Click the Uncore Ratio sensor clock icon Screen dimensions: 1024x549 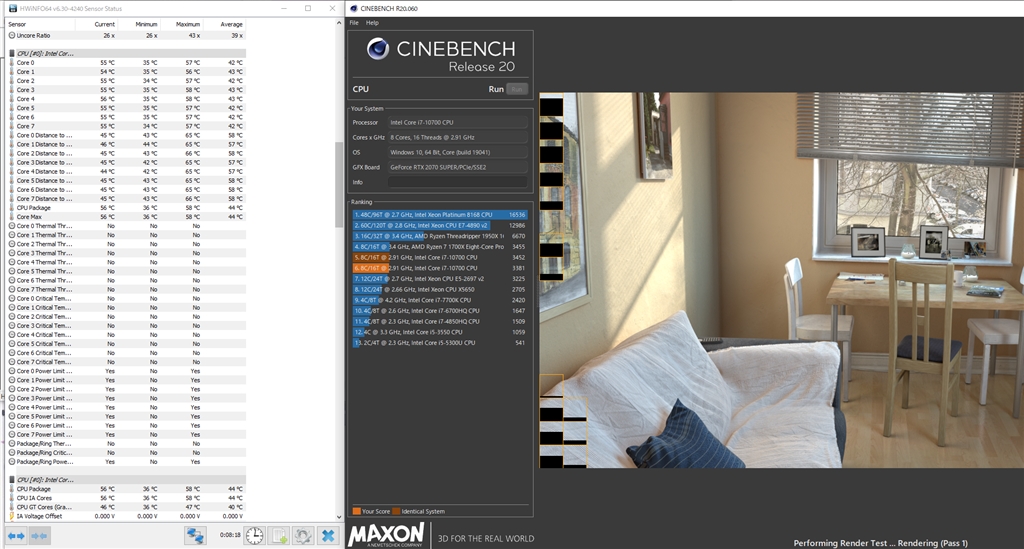click(x=12, y=35)
